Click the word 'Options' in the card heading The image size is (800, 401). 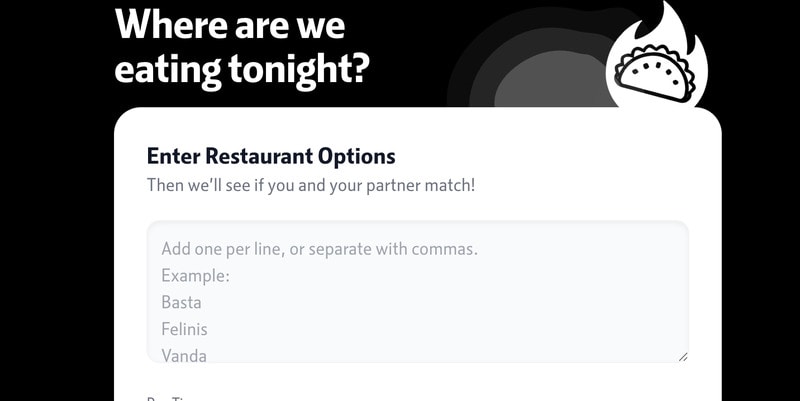357,156
